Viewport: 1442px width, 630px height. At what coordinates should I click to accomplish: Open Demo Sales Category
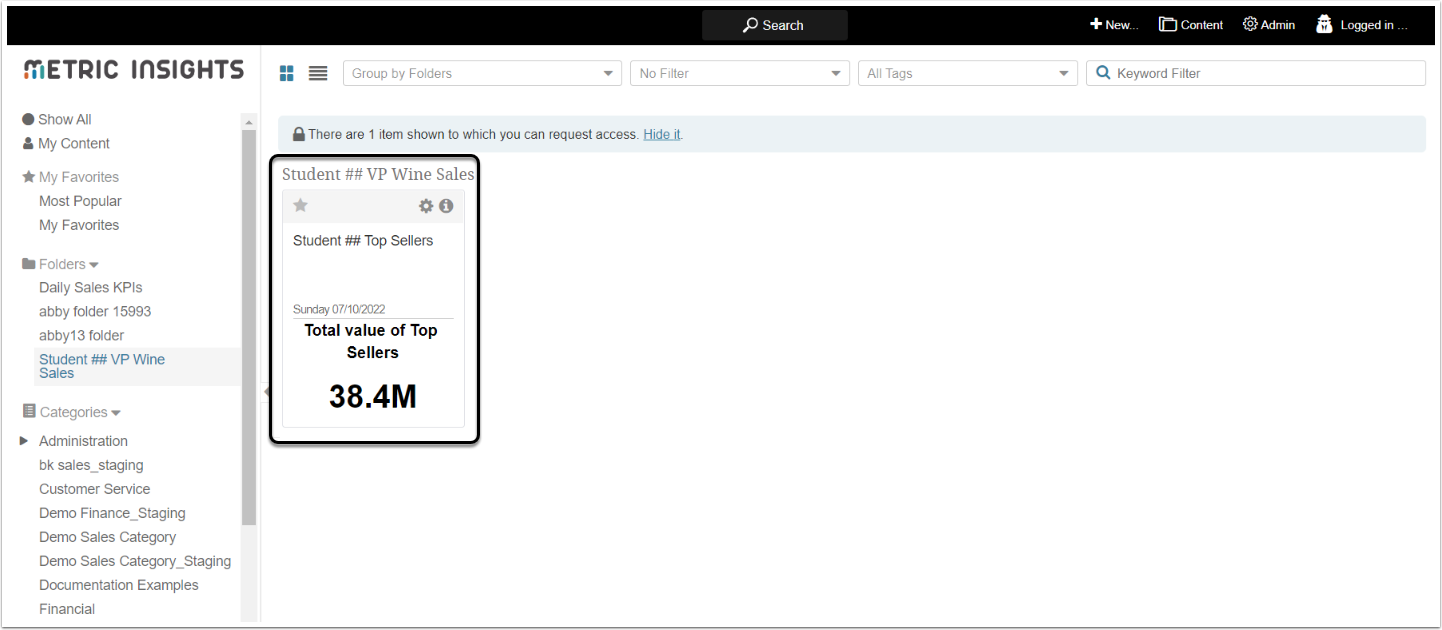point(108,537)
